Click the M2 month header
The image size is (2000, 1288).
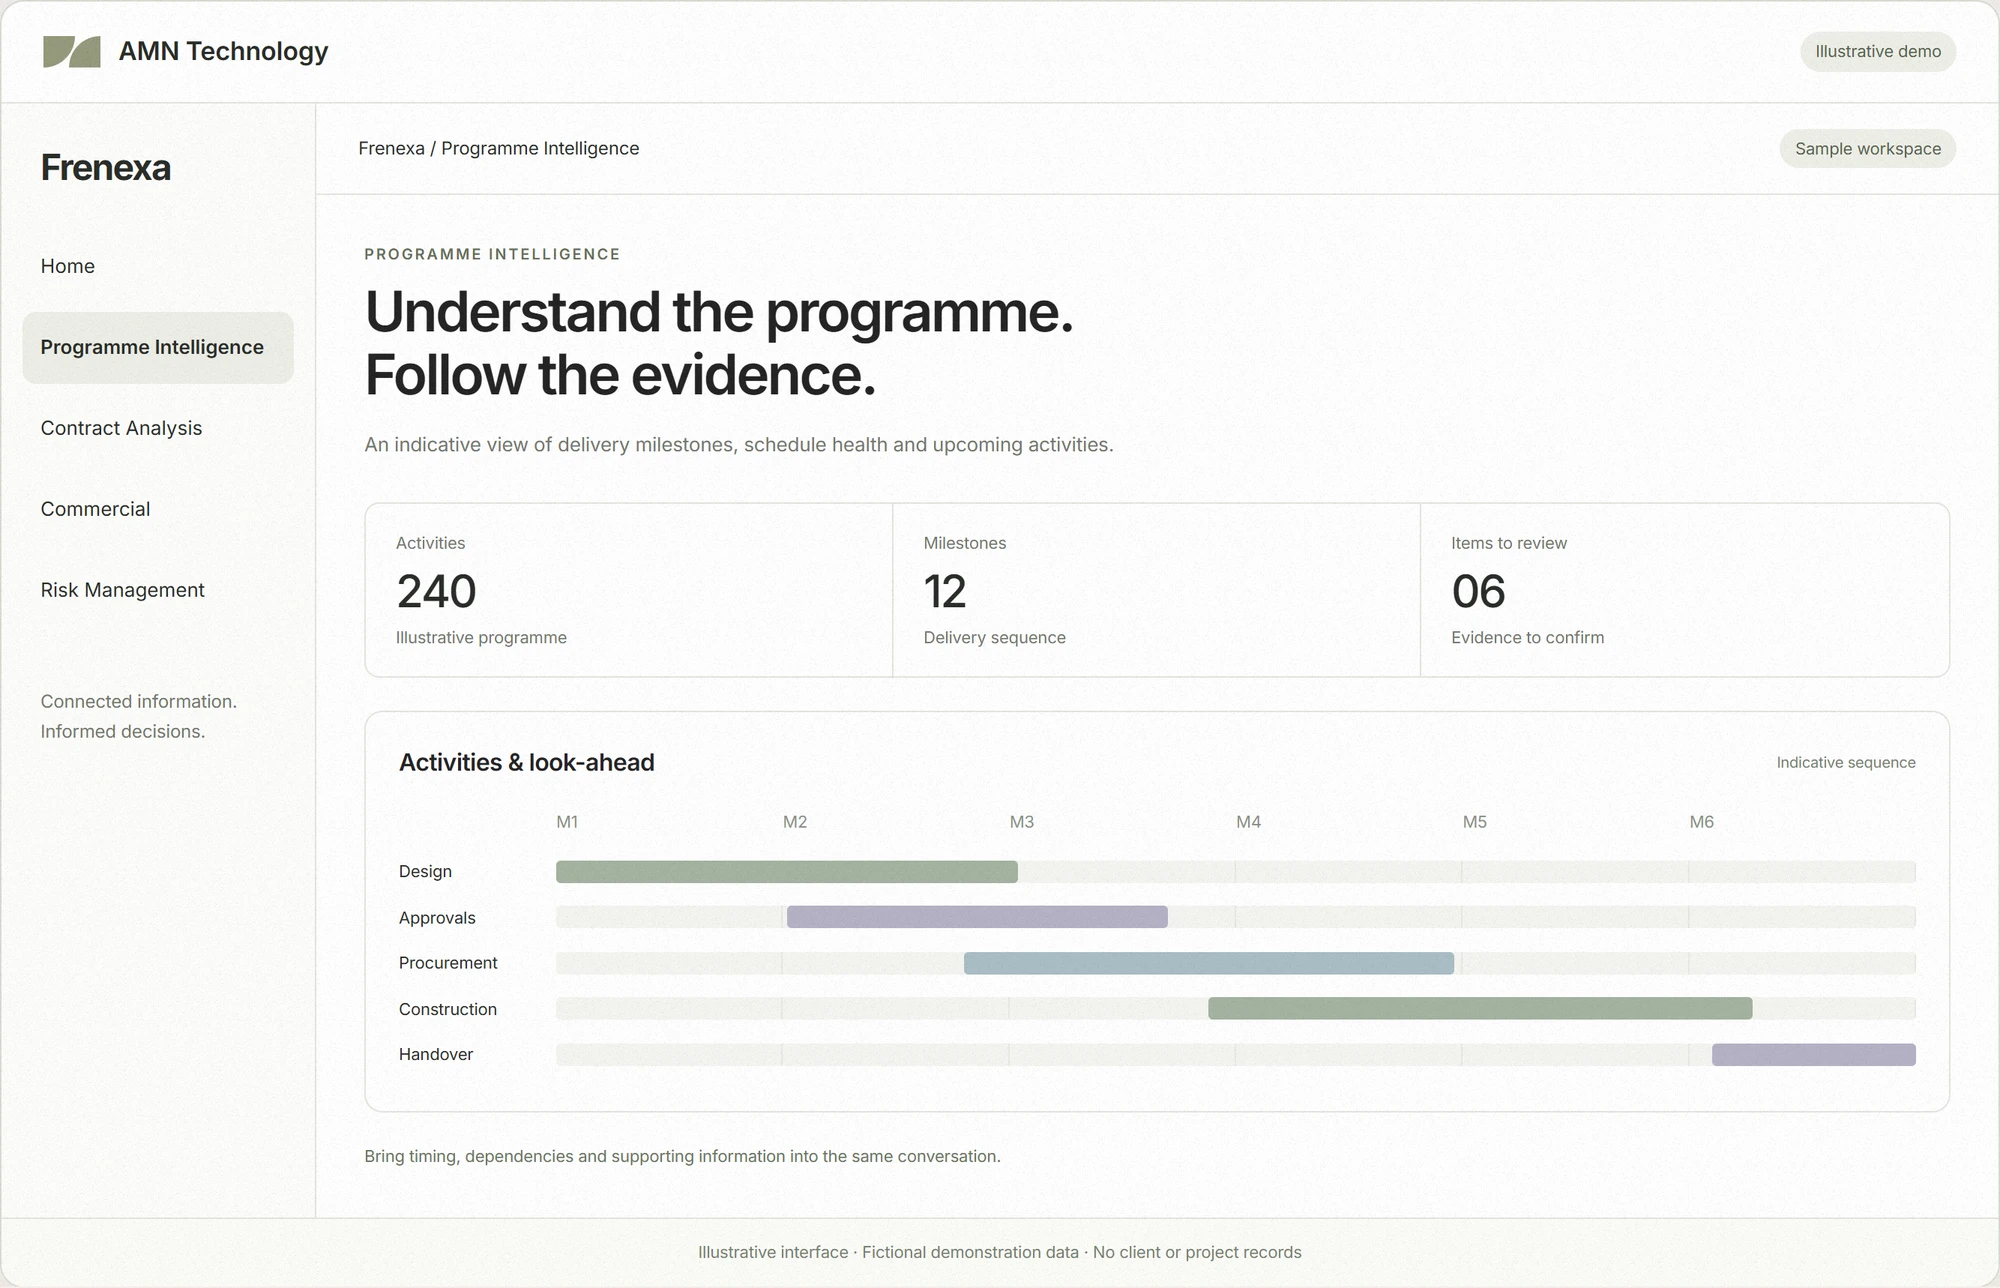795,822
